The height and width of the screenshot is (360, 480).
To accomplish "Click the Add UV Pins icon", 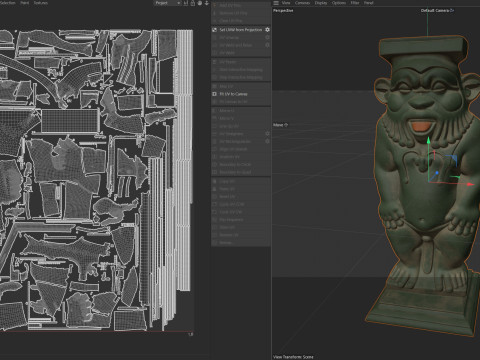I will (215, 5).
